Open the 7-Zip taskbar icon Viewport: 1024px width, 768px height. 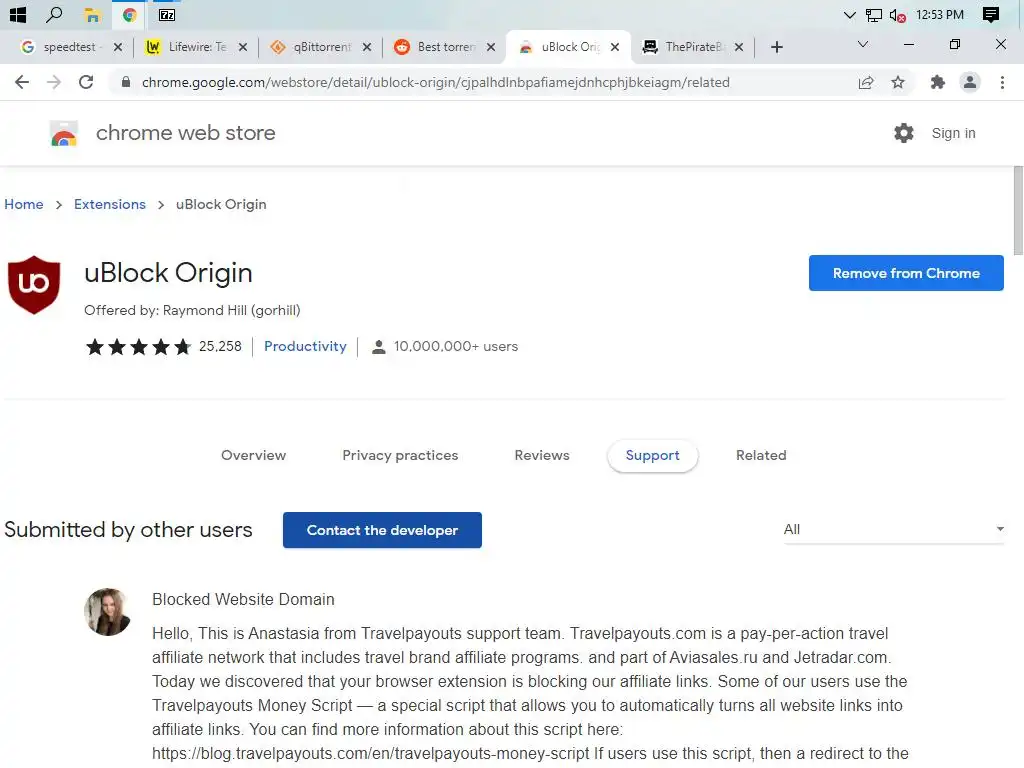[x=167, y=15]
